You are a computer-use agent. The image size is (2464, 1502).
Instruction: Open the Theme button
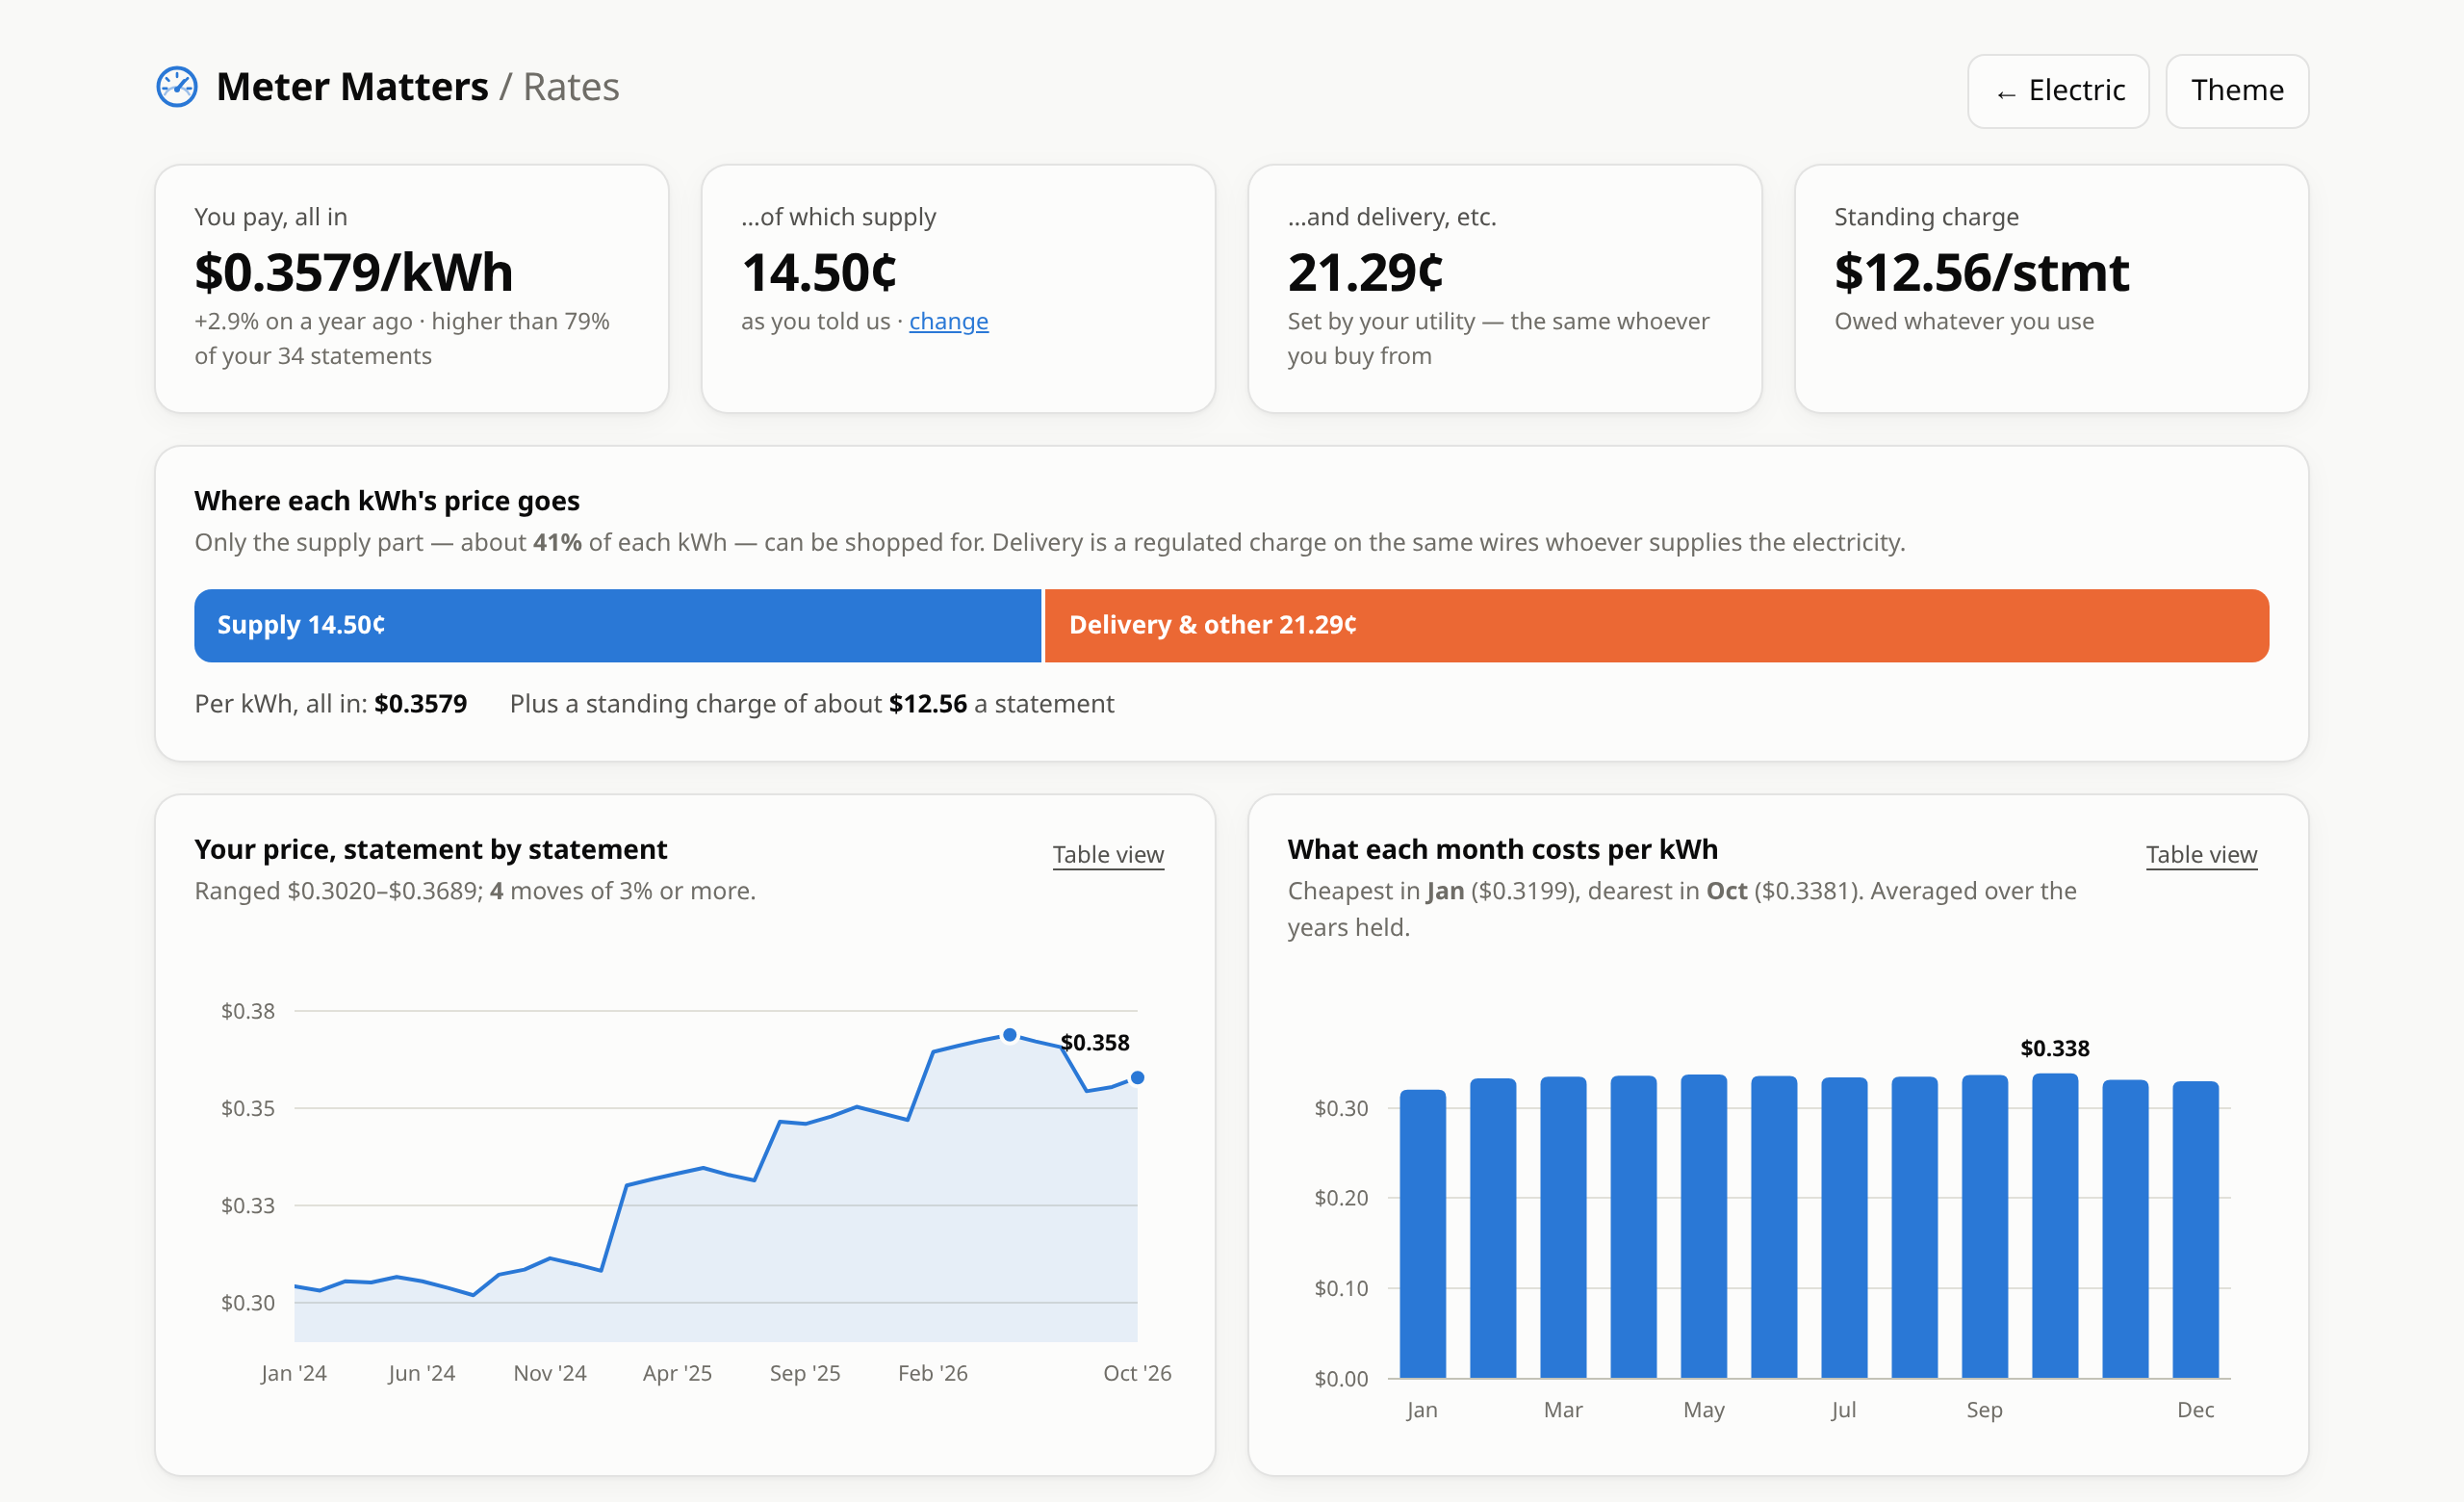pyautogui.click(x=2237, y=91)
